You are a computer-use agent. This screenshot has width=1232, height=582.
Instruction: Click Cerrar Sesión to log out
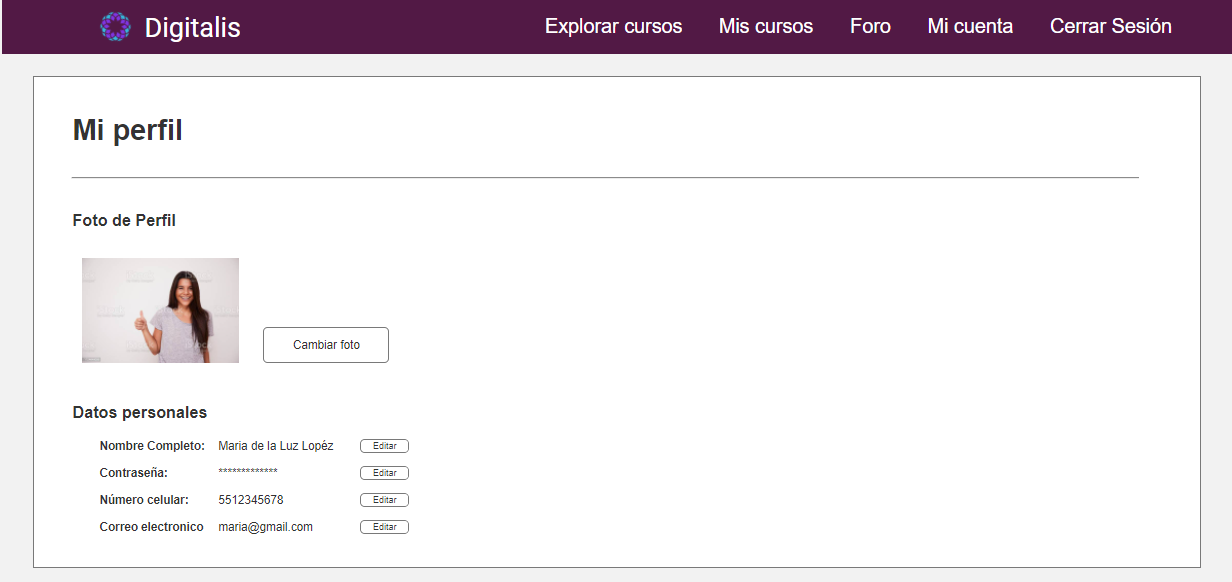point(1111,27)
